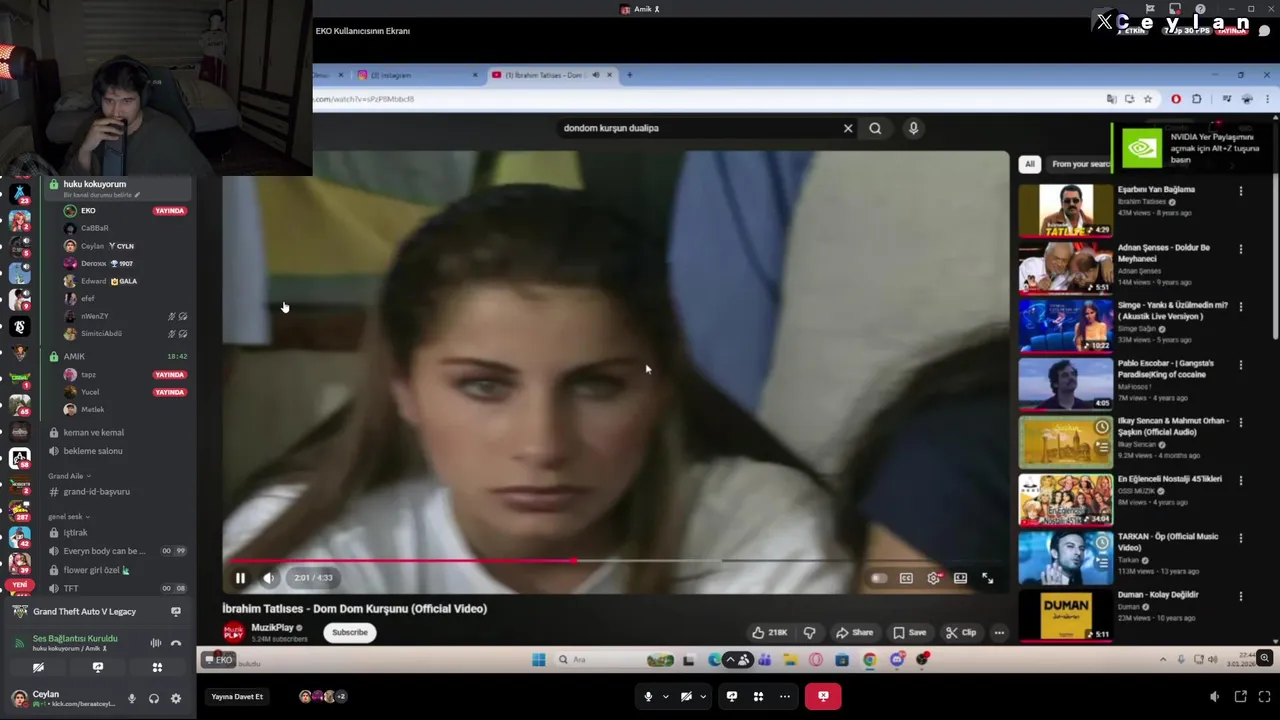Image resolution: width=1280 pixels, height=720 pixels.
Task: Collapse the 'Grand Aile' category
Action: tap(69, 476)
